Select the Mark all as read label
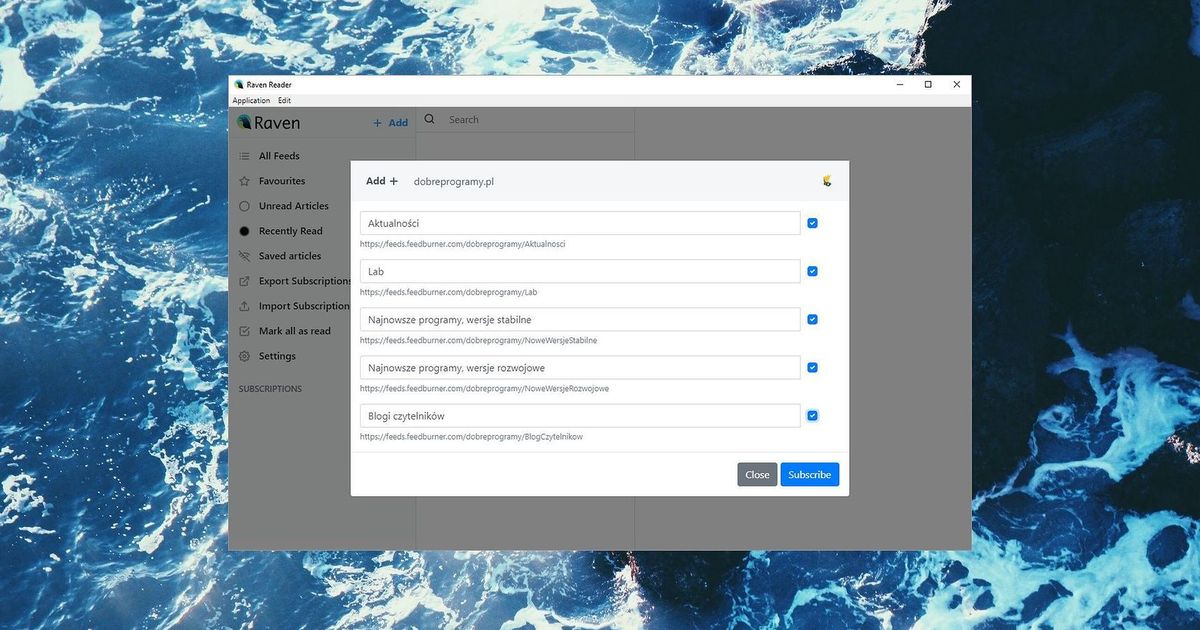This screenshot has height=630, width=1200. [x=295, y=331]
